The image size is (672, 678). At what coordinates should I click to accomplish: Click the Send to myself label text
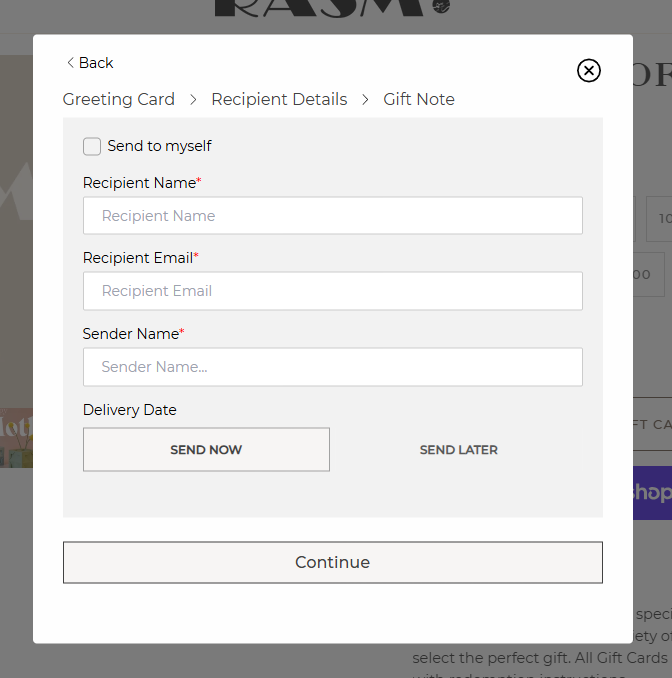160,146
